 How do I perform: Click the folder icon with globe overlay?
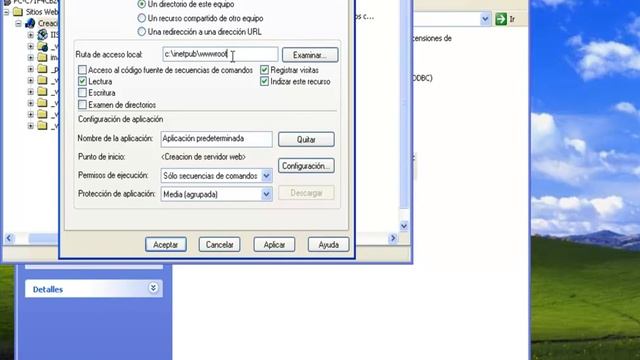[42, 47]
